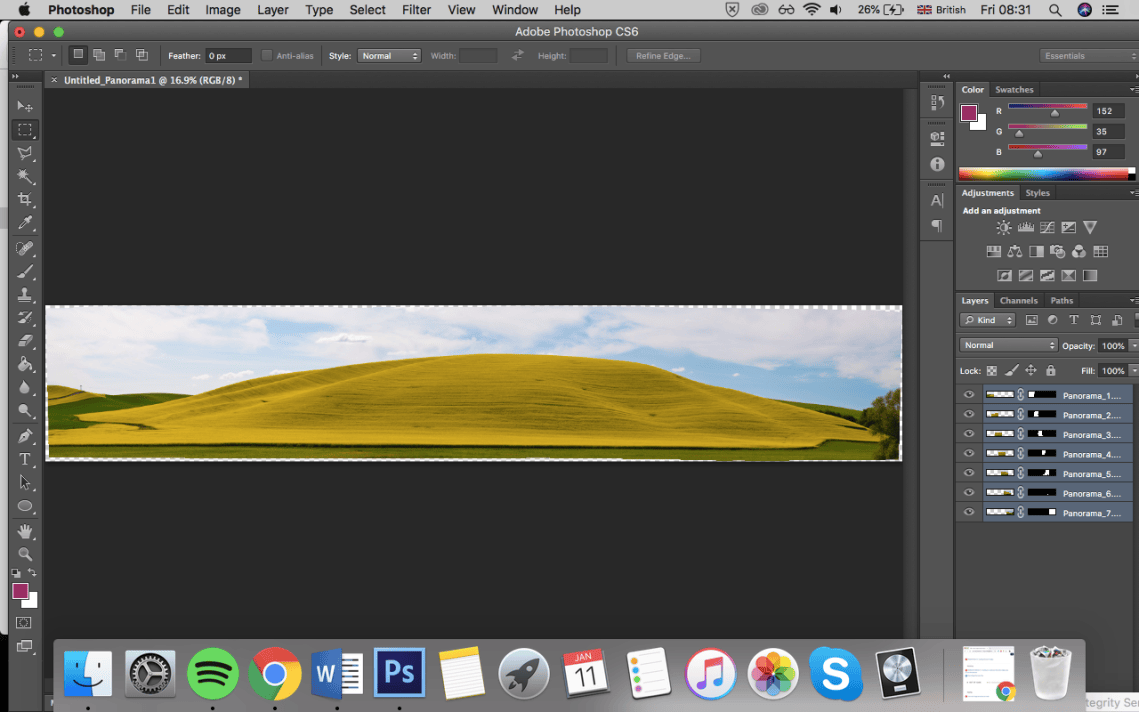Expand the Fill slider arrow
Viewport: 1139px width, 712px height.
coord(1133,371)
